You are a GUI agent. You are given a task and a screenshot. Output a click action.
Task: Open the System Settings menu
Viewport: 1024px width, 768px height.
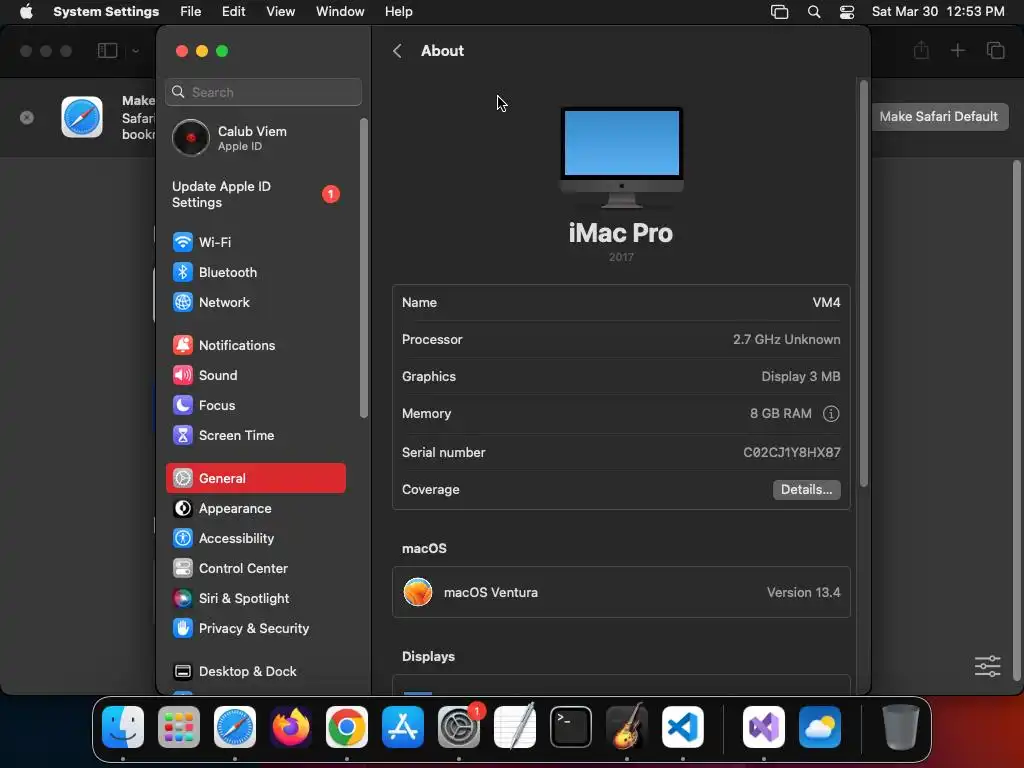[106, 12]
